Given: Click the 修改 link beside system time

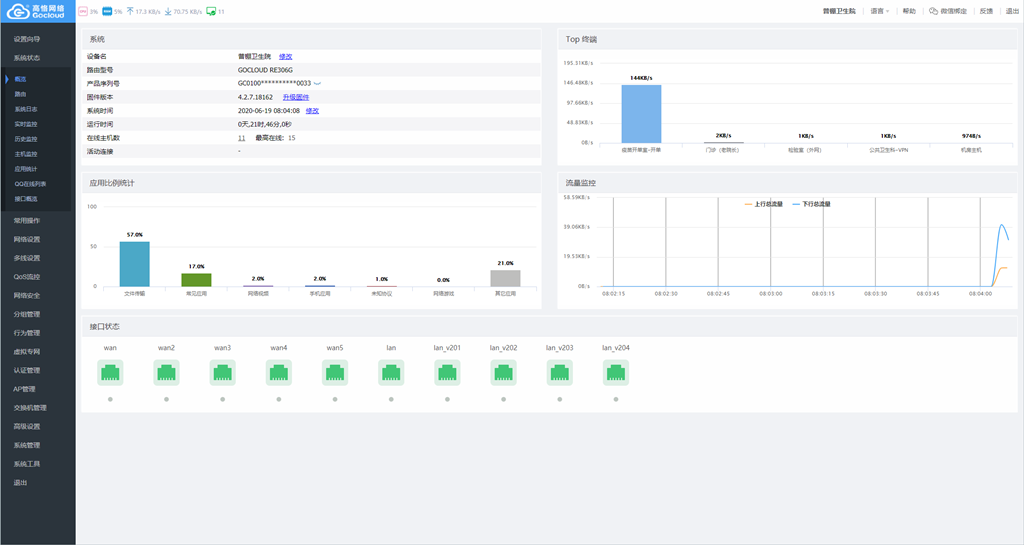Looking at the screenshot, I should 312,111.
